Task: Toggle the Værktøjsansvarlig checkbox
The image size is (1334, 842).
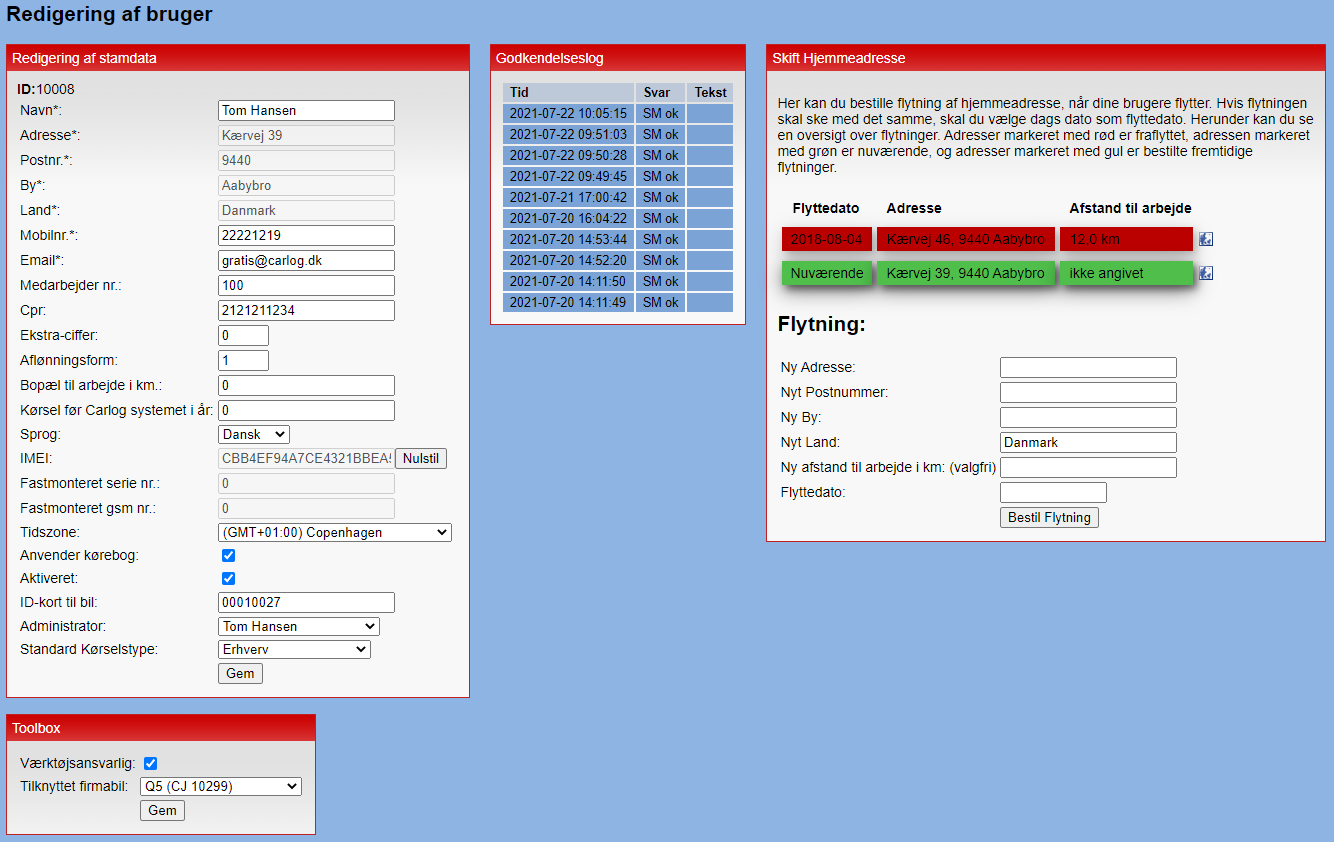Action: pyautogui.click(x=151, y=764)
